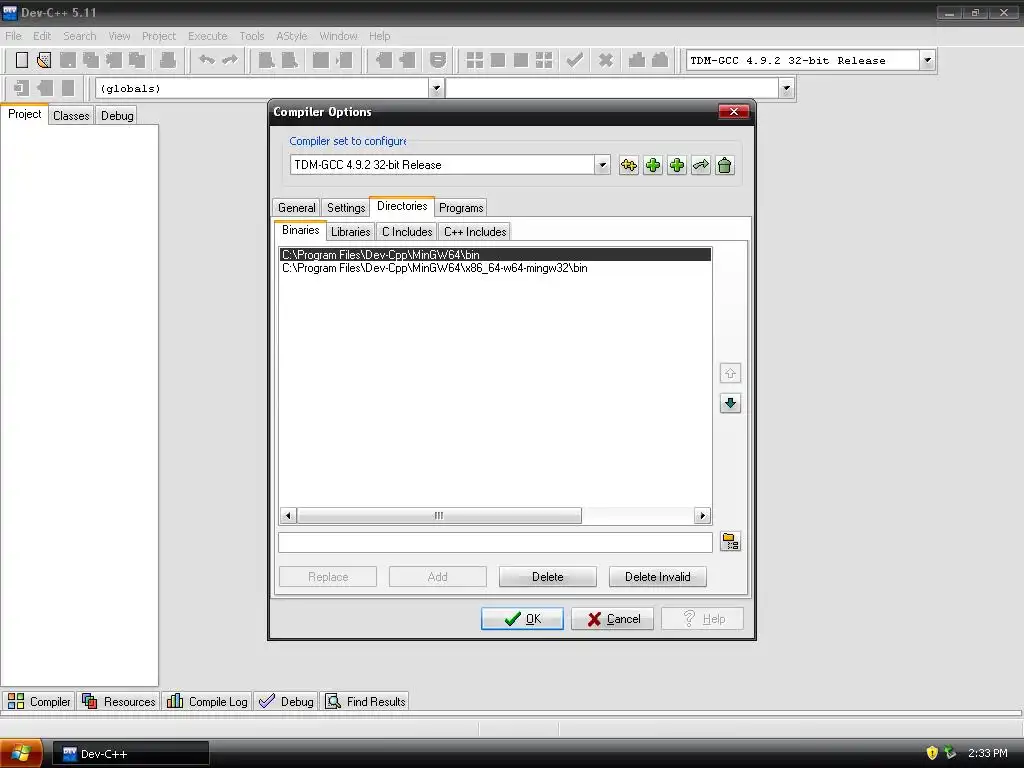This screenshot has height=768, width=1024.
Task: Expand the main toolbar TDM-GCC compiler dropdown
Action: 927,60
